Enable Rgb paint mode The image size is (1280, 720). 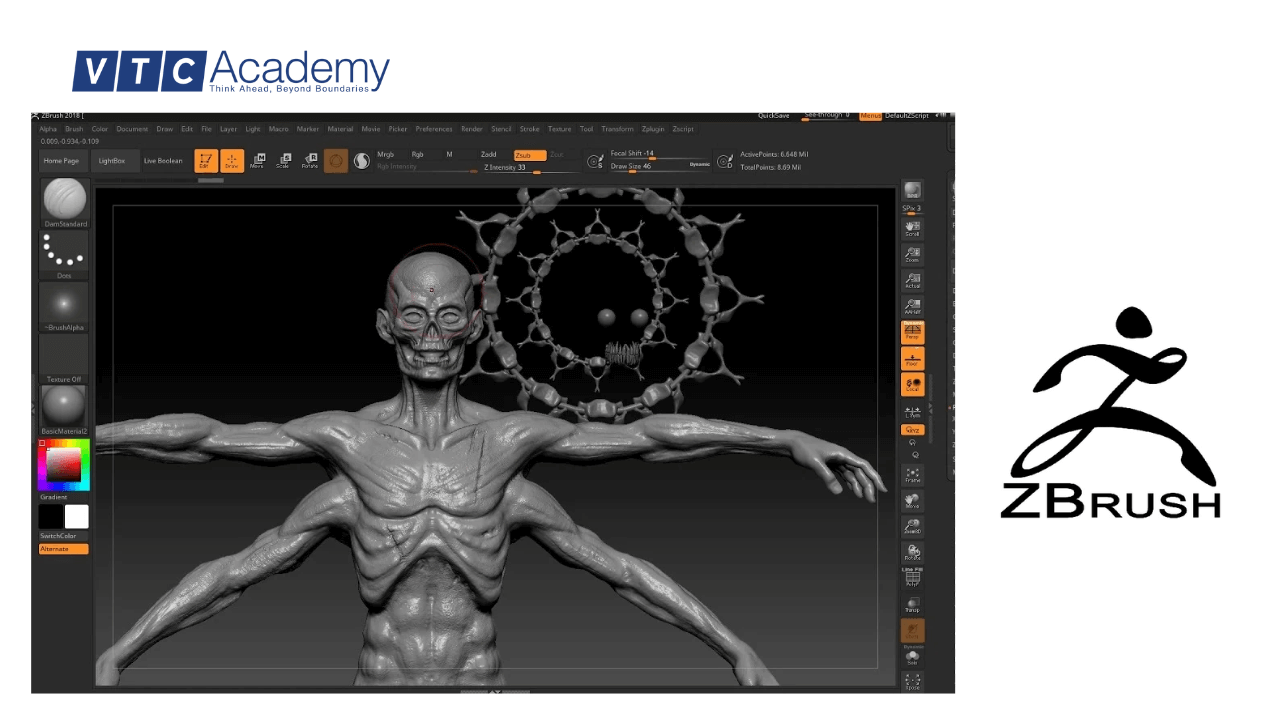click(418, 155)
